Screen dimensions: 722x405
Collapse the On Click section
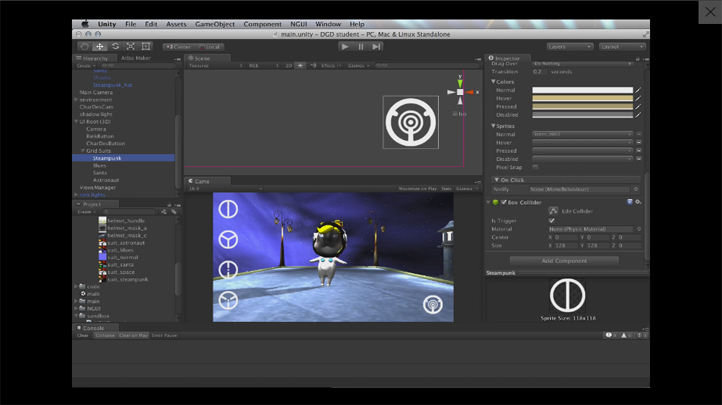pos(496,180)
